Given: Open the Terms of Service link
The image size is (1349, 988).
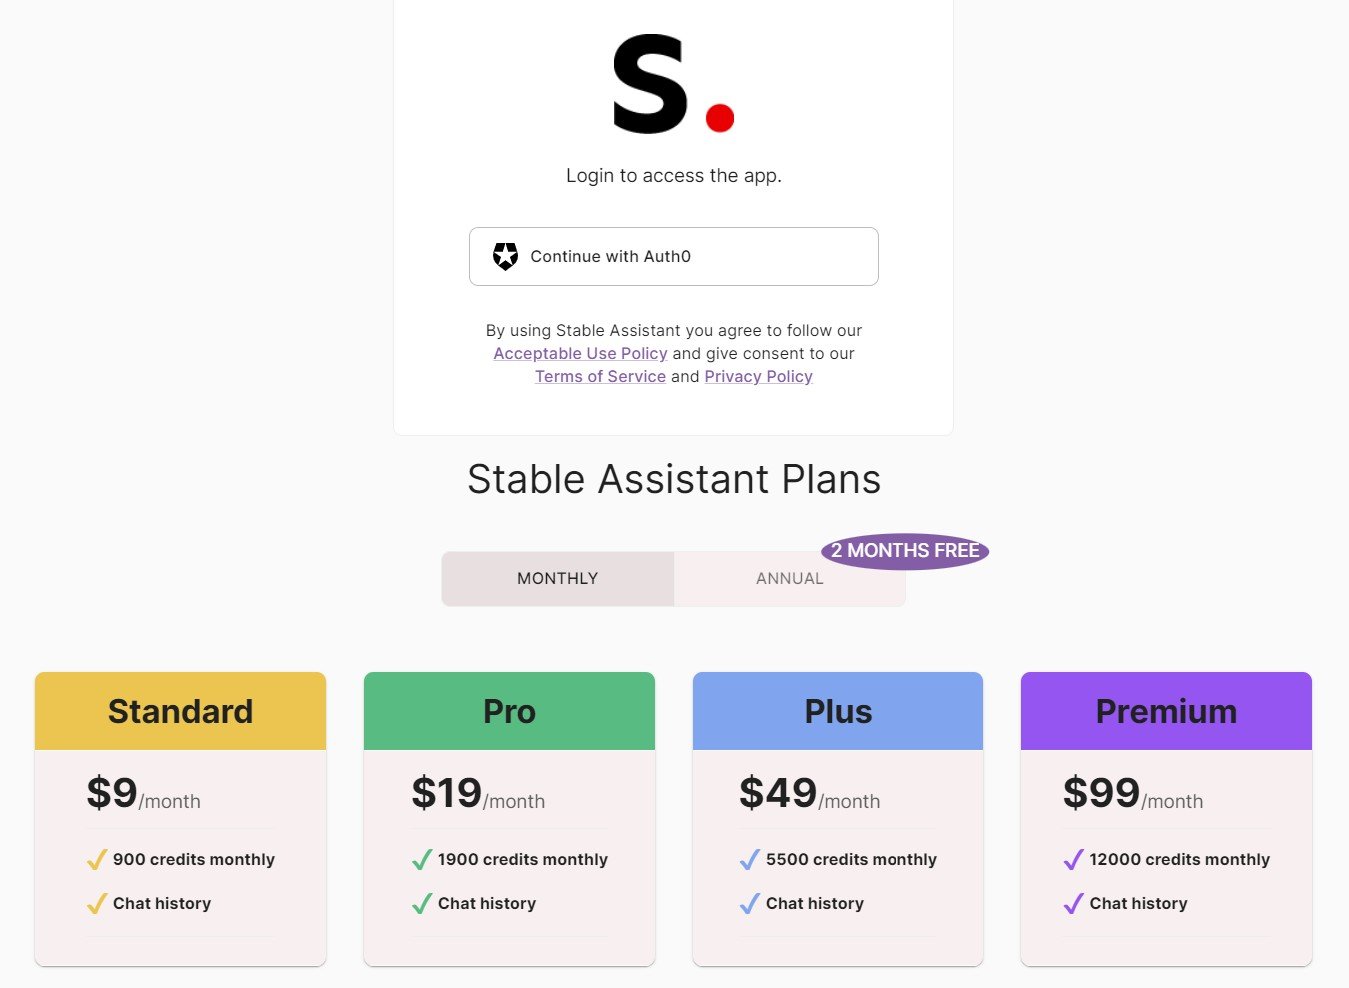Looking at the screenshot, I should click(600, 377).
